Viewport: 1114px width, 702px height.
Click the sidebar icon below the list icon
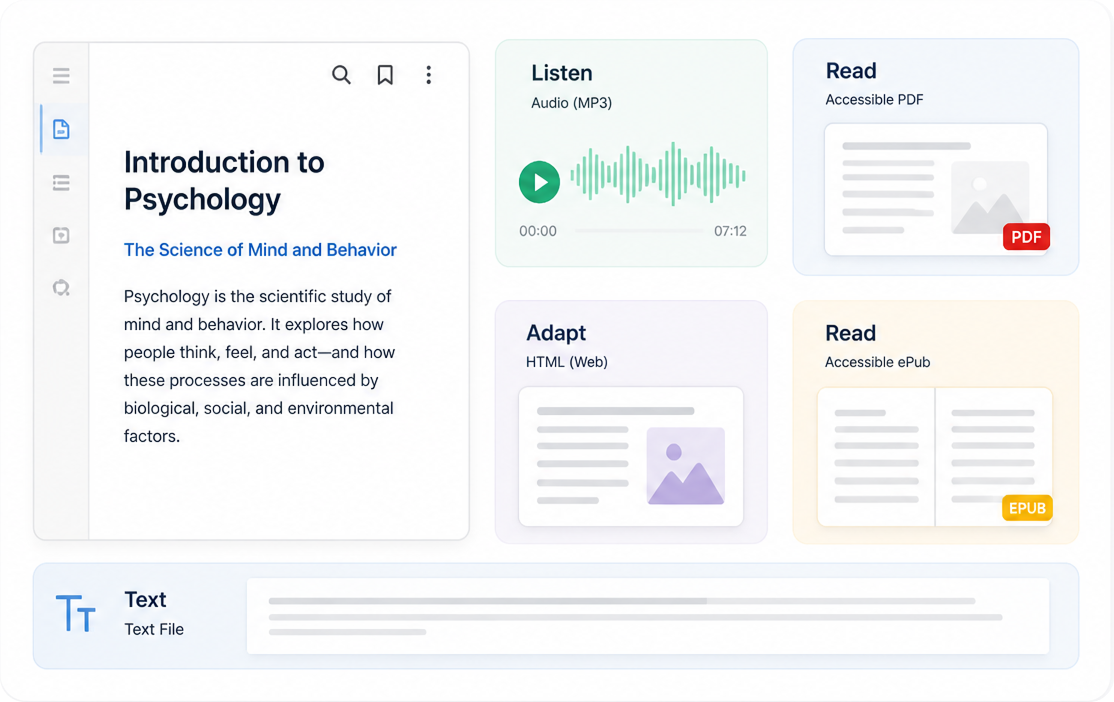click(61, 235)
